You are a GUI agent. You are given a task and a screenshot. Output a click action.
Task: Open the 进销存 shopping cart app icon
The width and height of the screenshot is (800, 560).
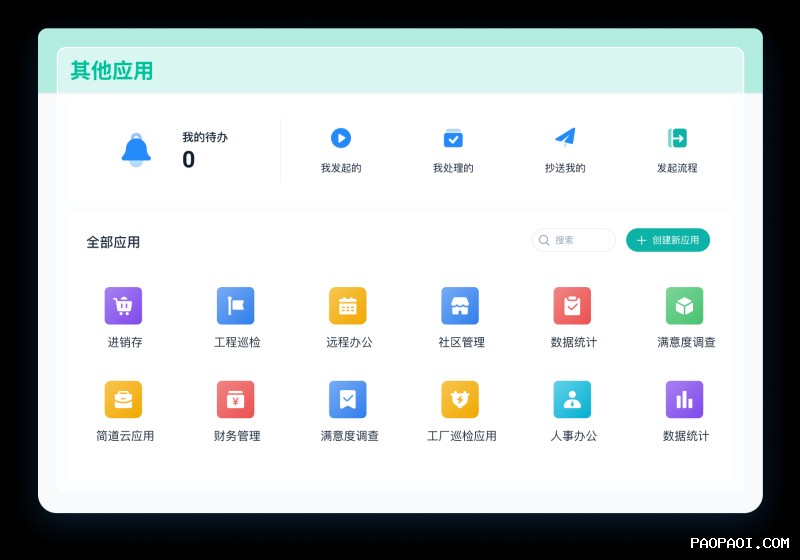[x=123, y=306]
